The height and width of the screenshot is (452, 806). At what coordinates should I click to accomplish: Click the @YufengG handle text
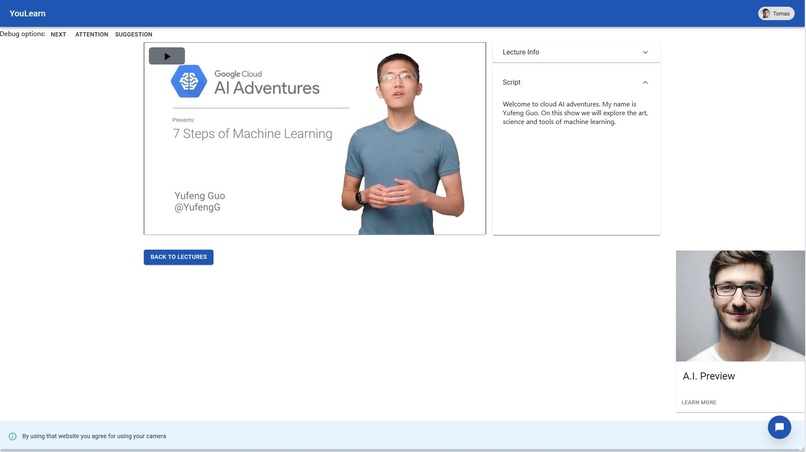click(197, 208)
